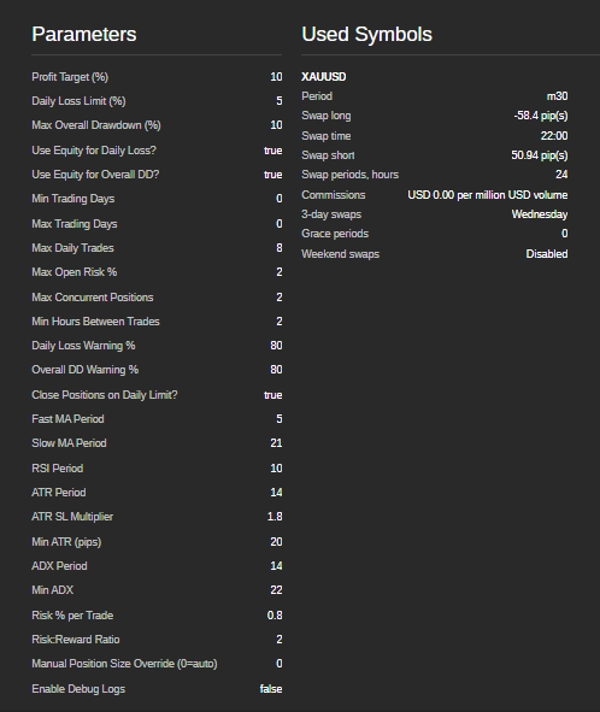This screenshot has width=600, height=712.
Task: Click the 3-day swaps Wednesday value
Action: [539, 214]
